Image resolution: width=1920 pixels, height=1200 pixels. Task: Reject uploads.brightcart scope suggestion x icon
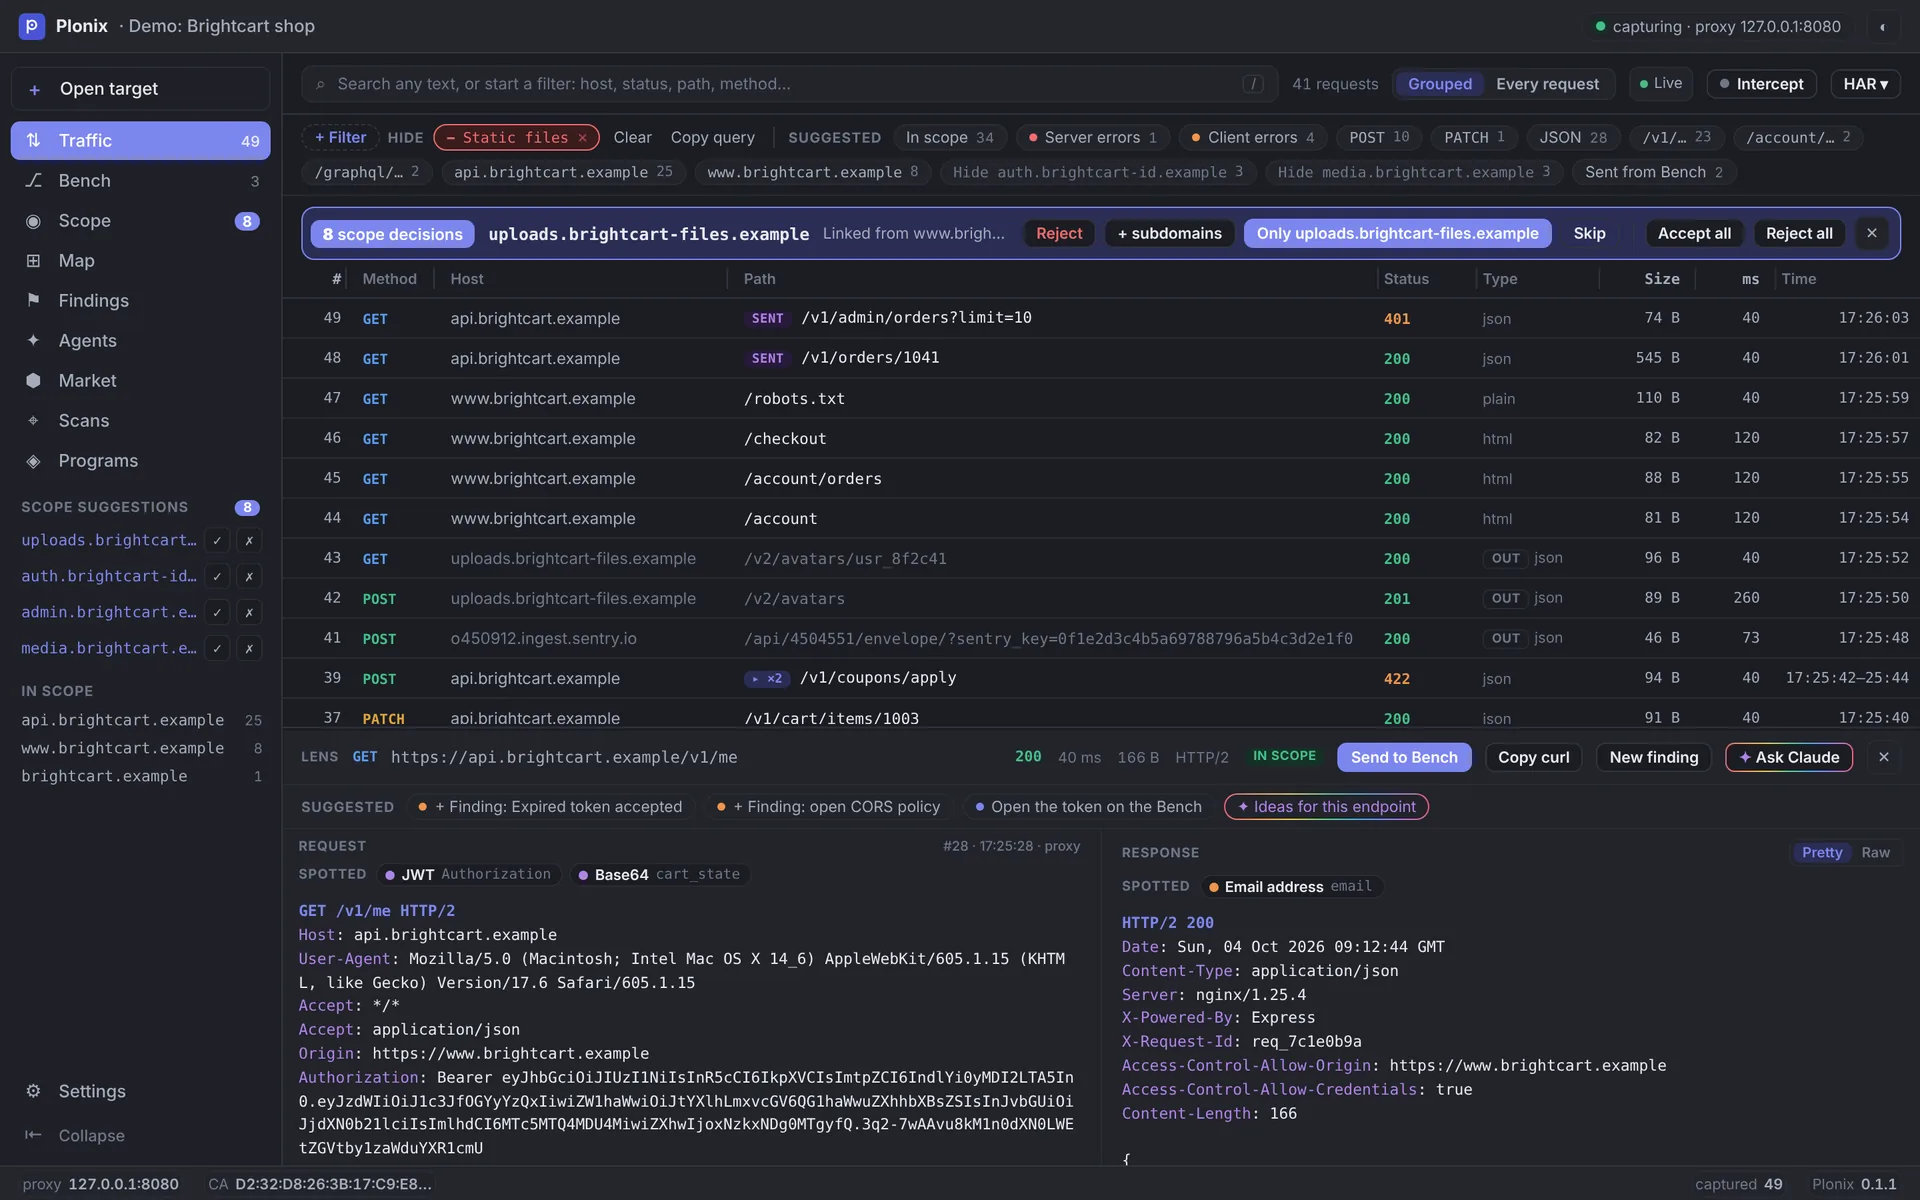click(249, 540)
